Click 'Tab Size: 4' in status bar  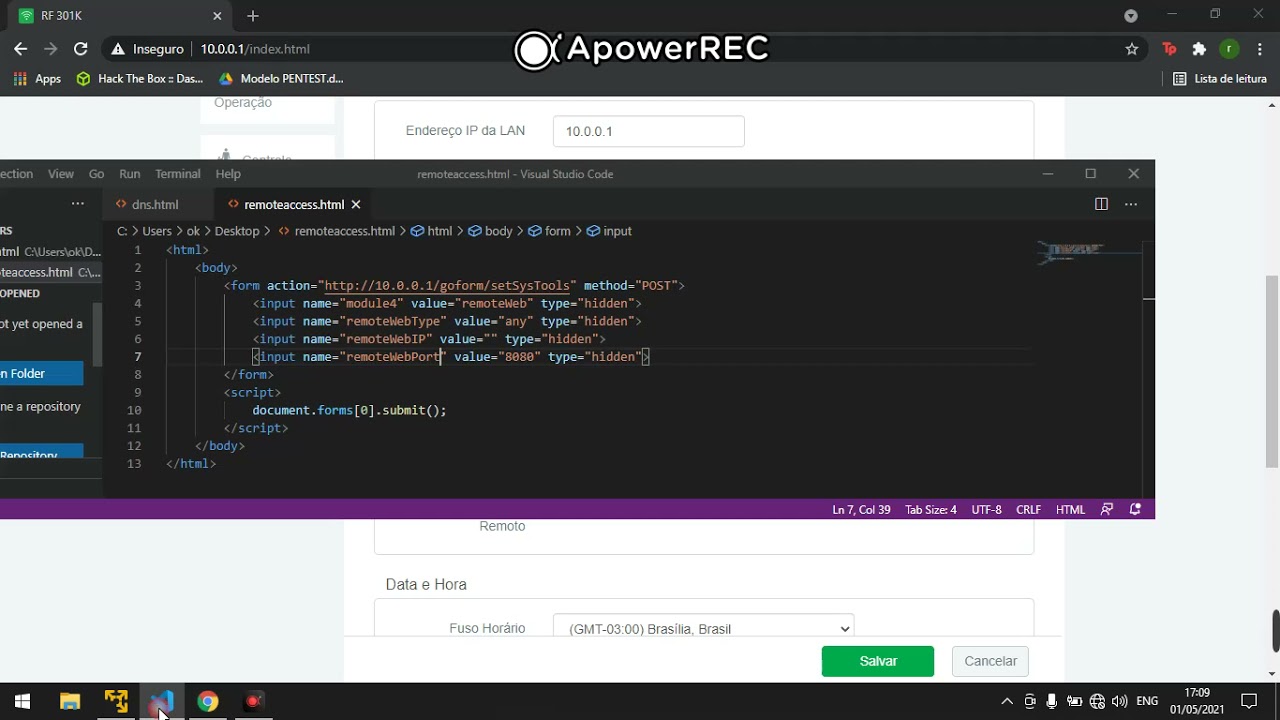931,509
